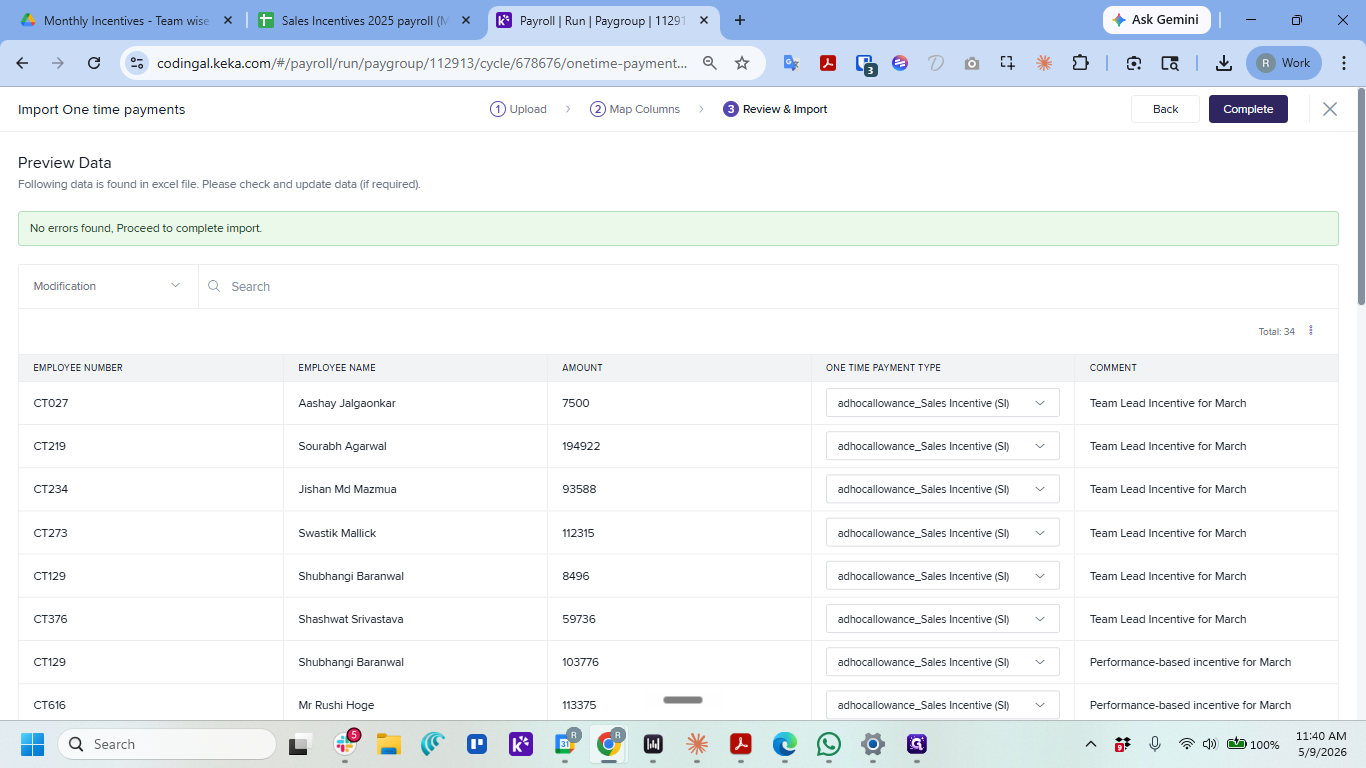
Task: Open a new browser tab
Action: (x=740, y=20)
